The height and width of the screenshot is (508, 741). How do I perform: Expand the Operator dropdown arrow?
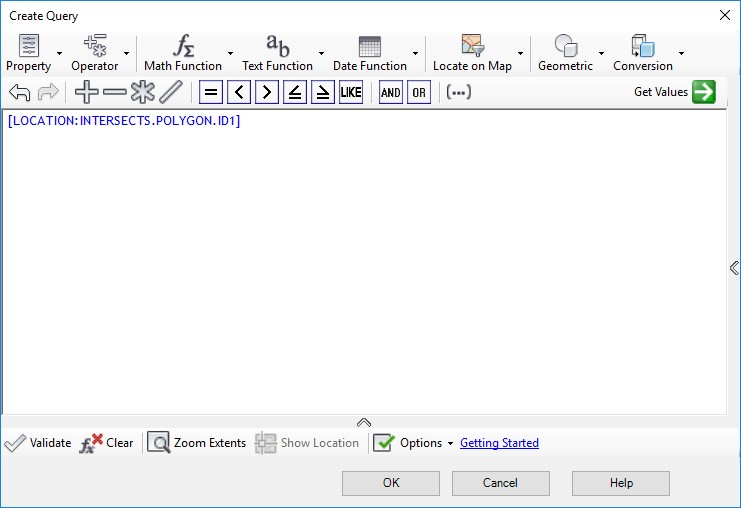click(126, 53)
